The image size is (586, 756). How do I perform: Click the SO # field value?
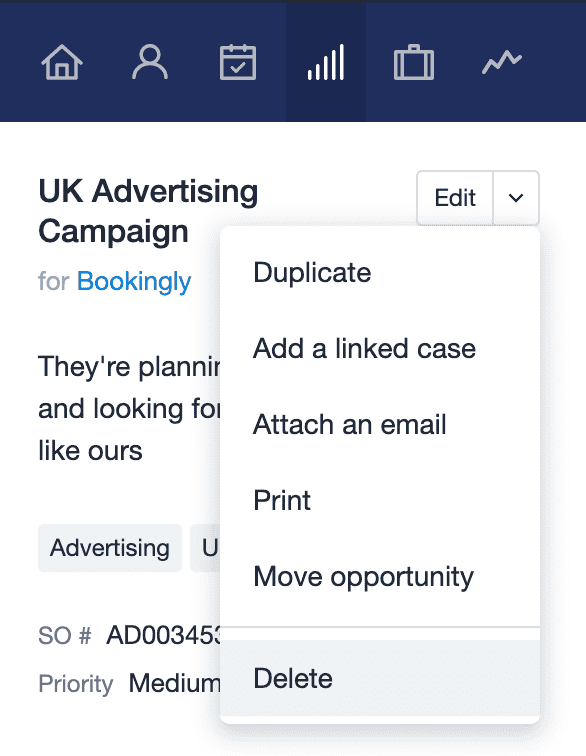[x=164, y=635]
